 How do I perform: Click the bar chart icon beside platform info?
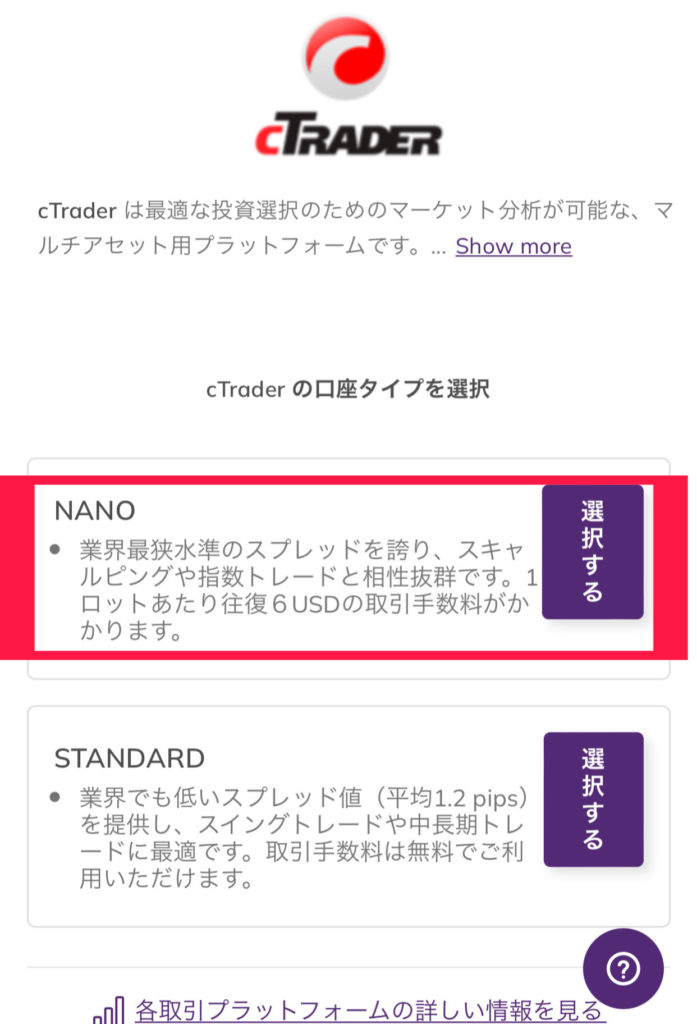(109, 1010)
